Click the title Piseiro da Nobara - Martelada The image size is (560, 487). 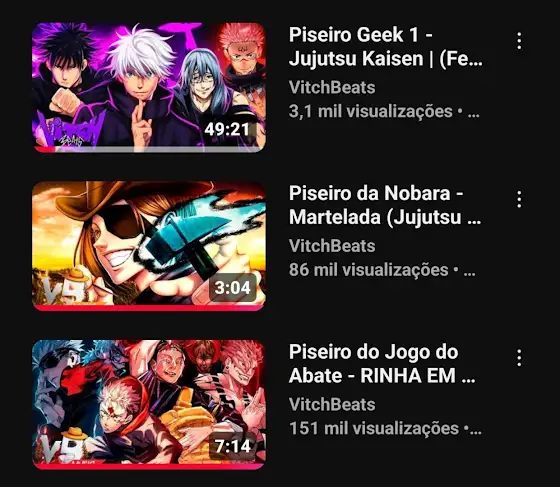tap(385, 205)
